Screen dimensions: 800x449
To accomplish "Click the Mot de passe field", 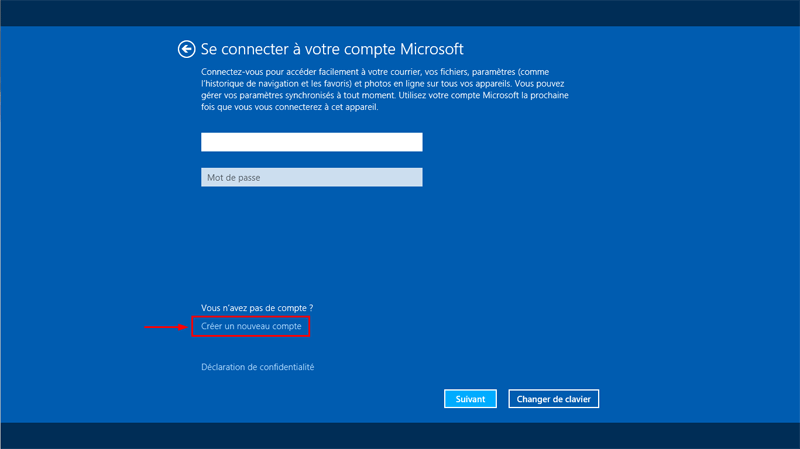I will click(x=311, y=178).
